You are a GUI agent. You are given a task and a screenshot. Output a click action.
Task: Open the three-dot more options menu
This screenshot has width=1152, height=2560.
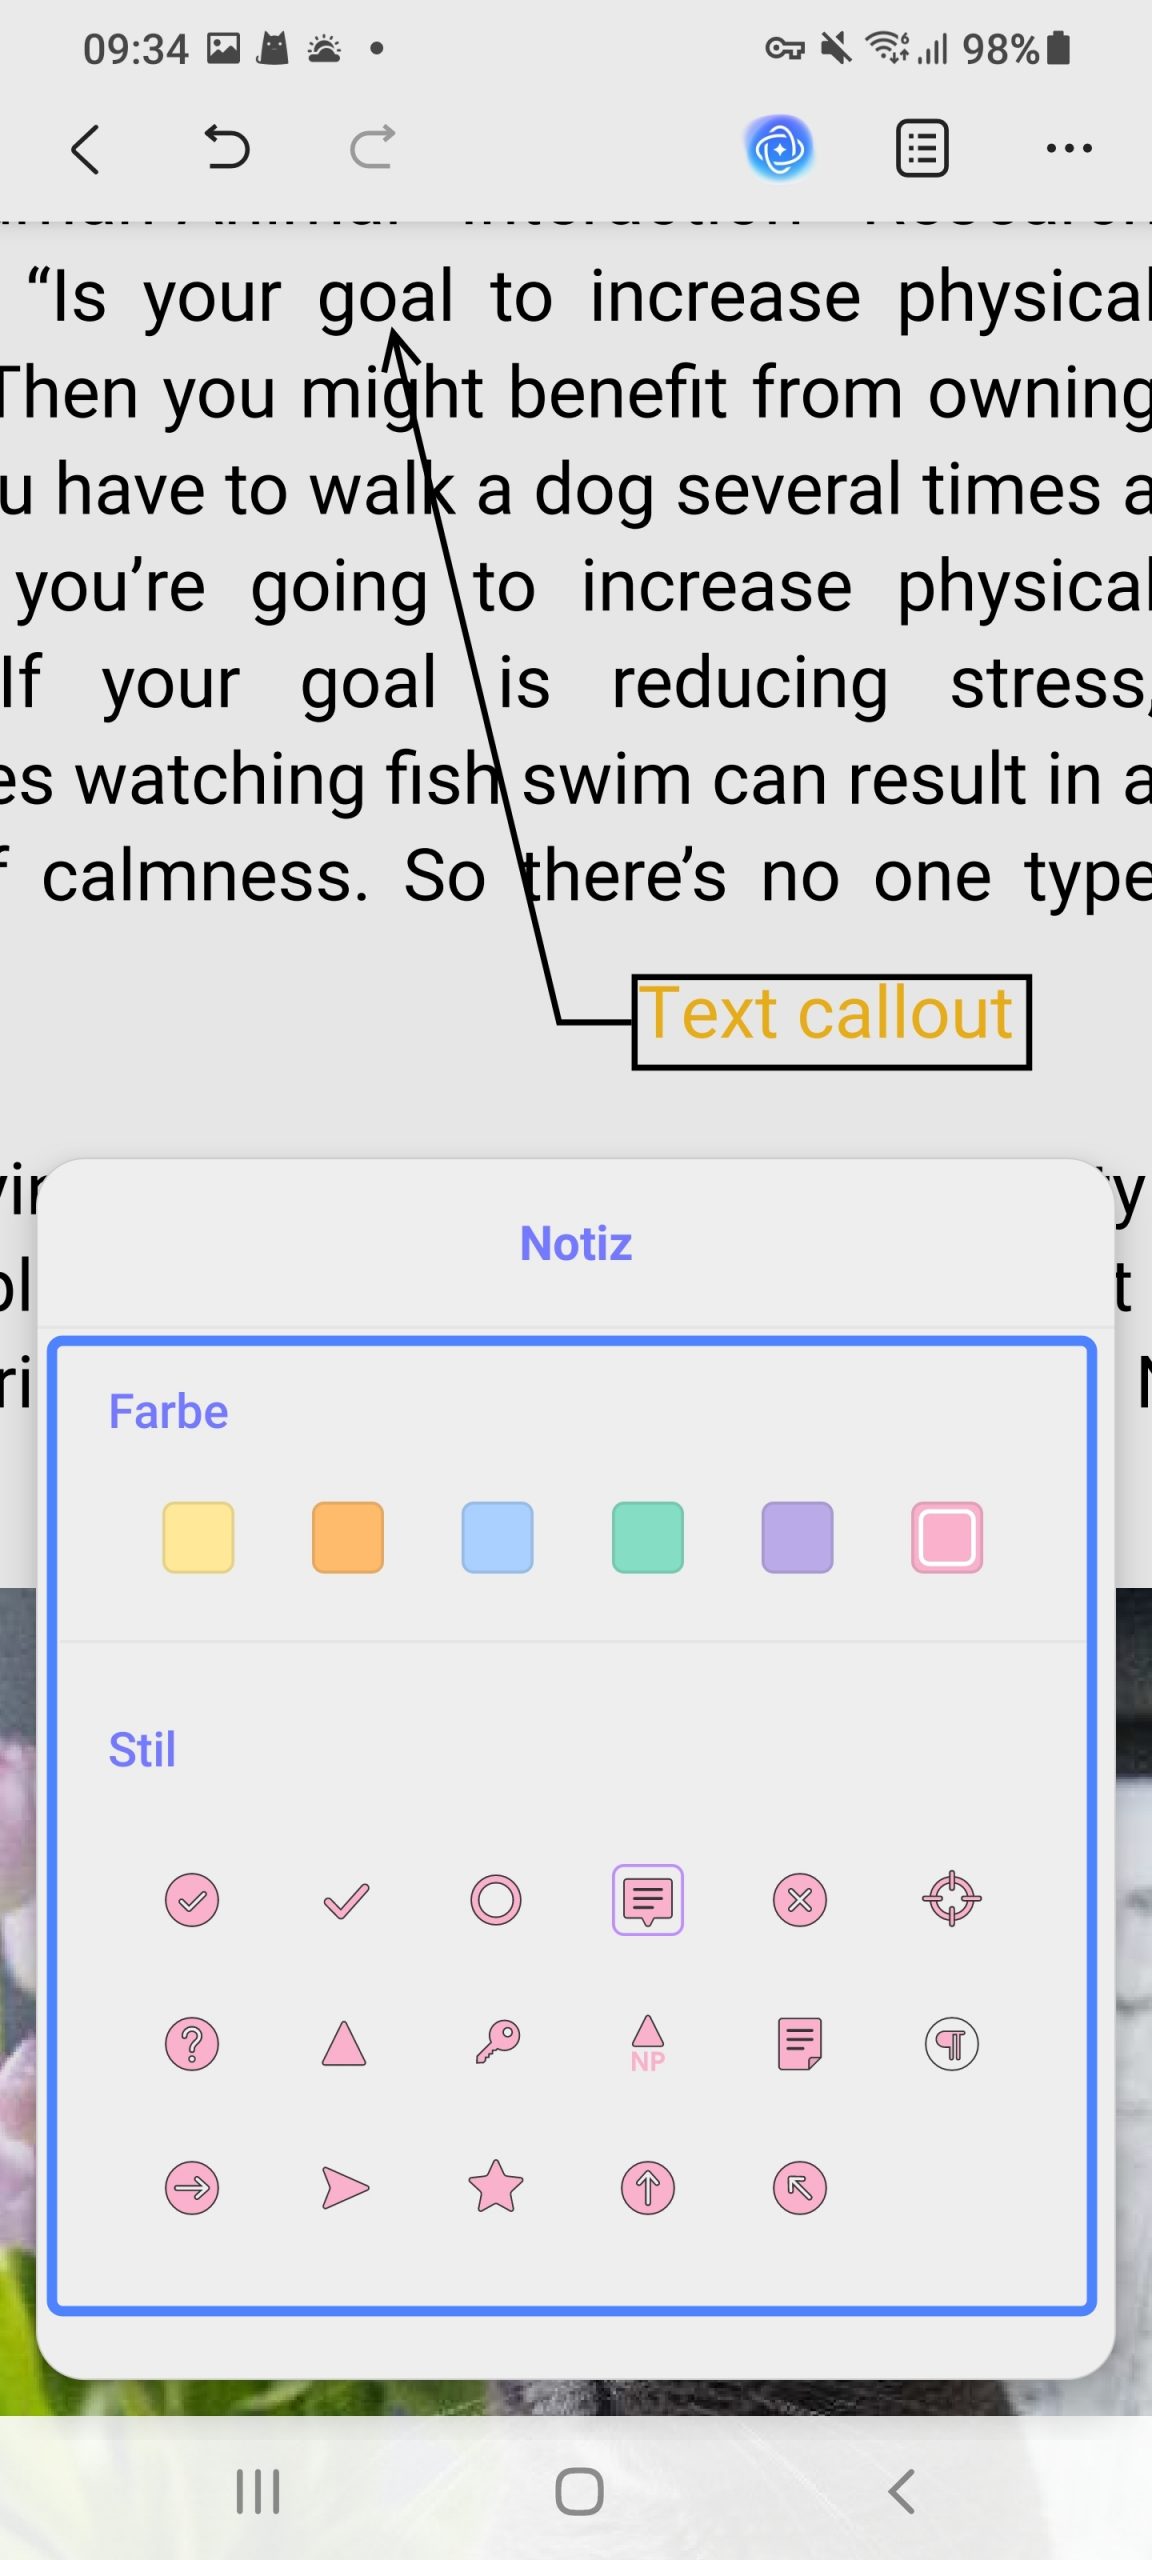tap(1069, 149)
